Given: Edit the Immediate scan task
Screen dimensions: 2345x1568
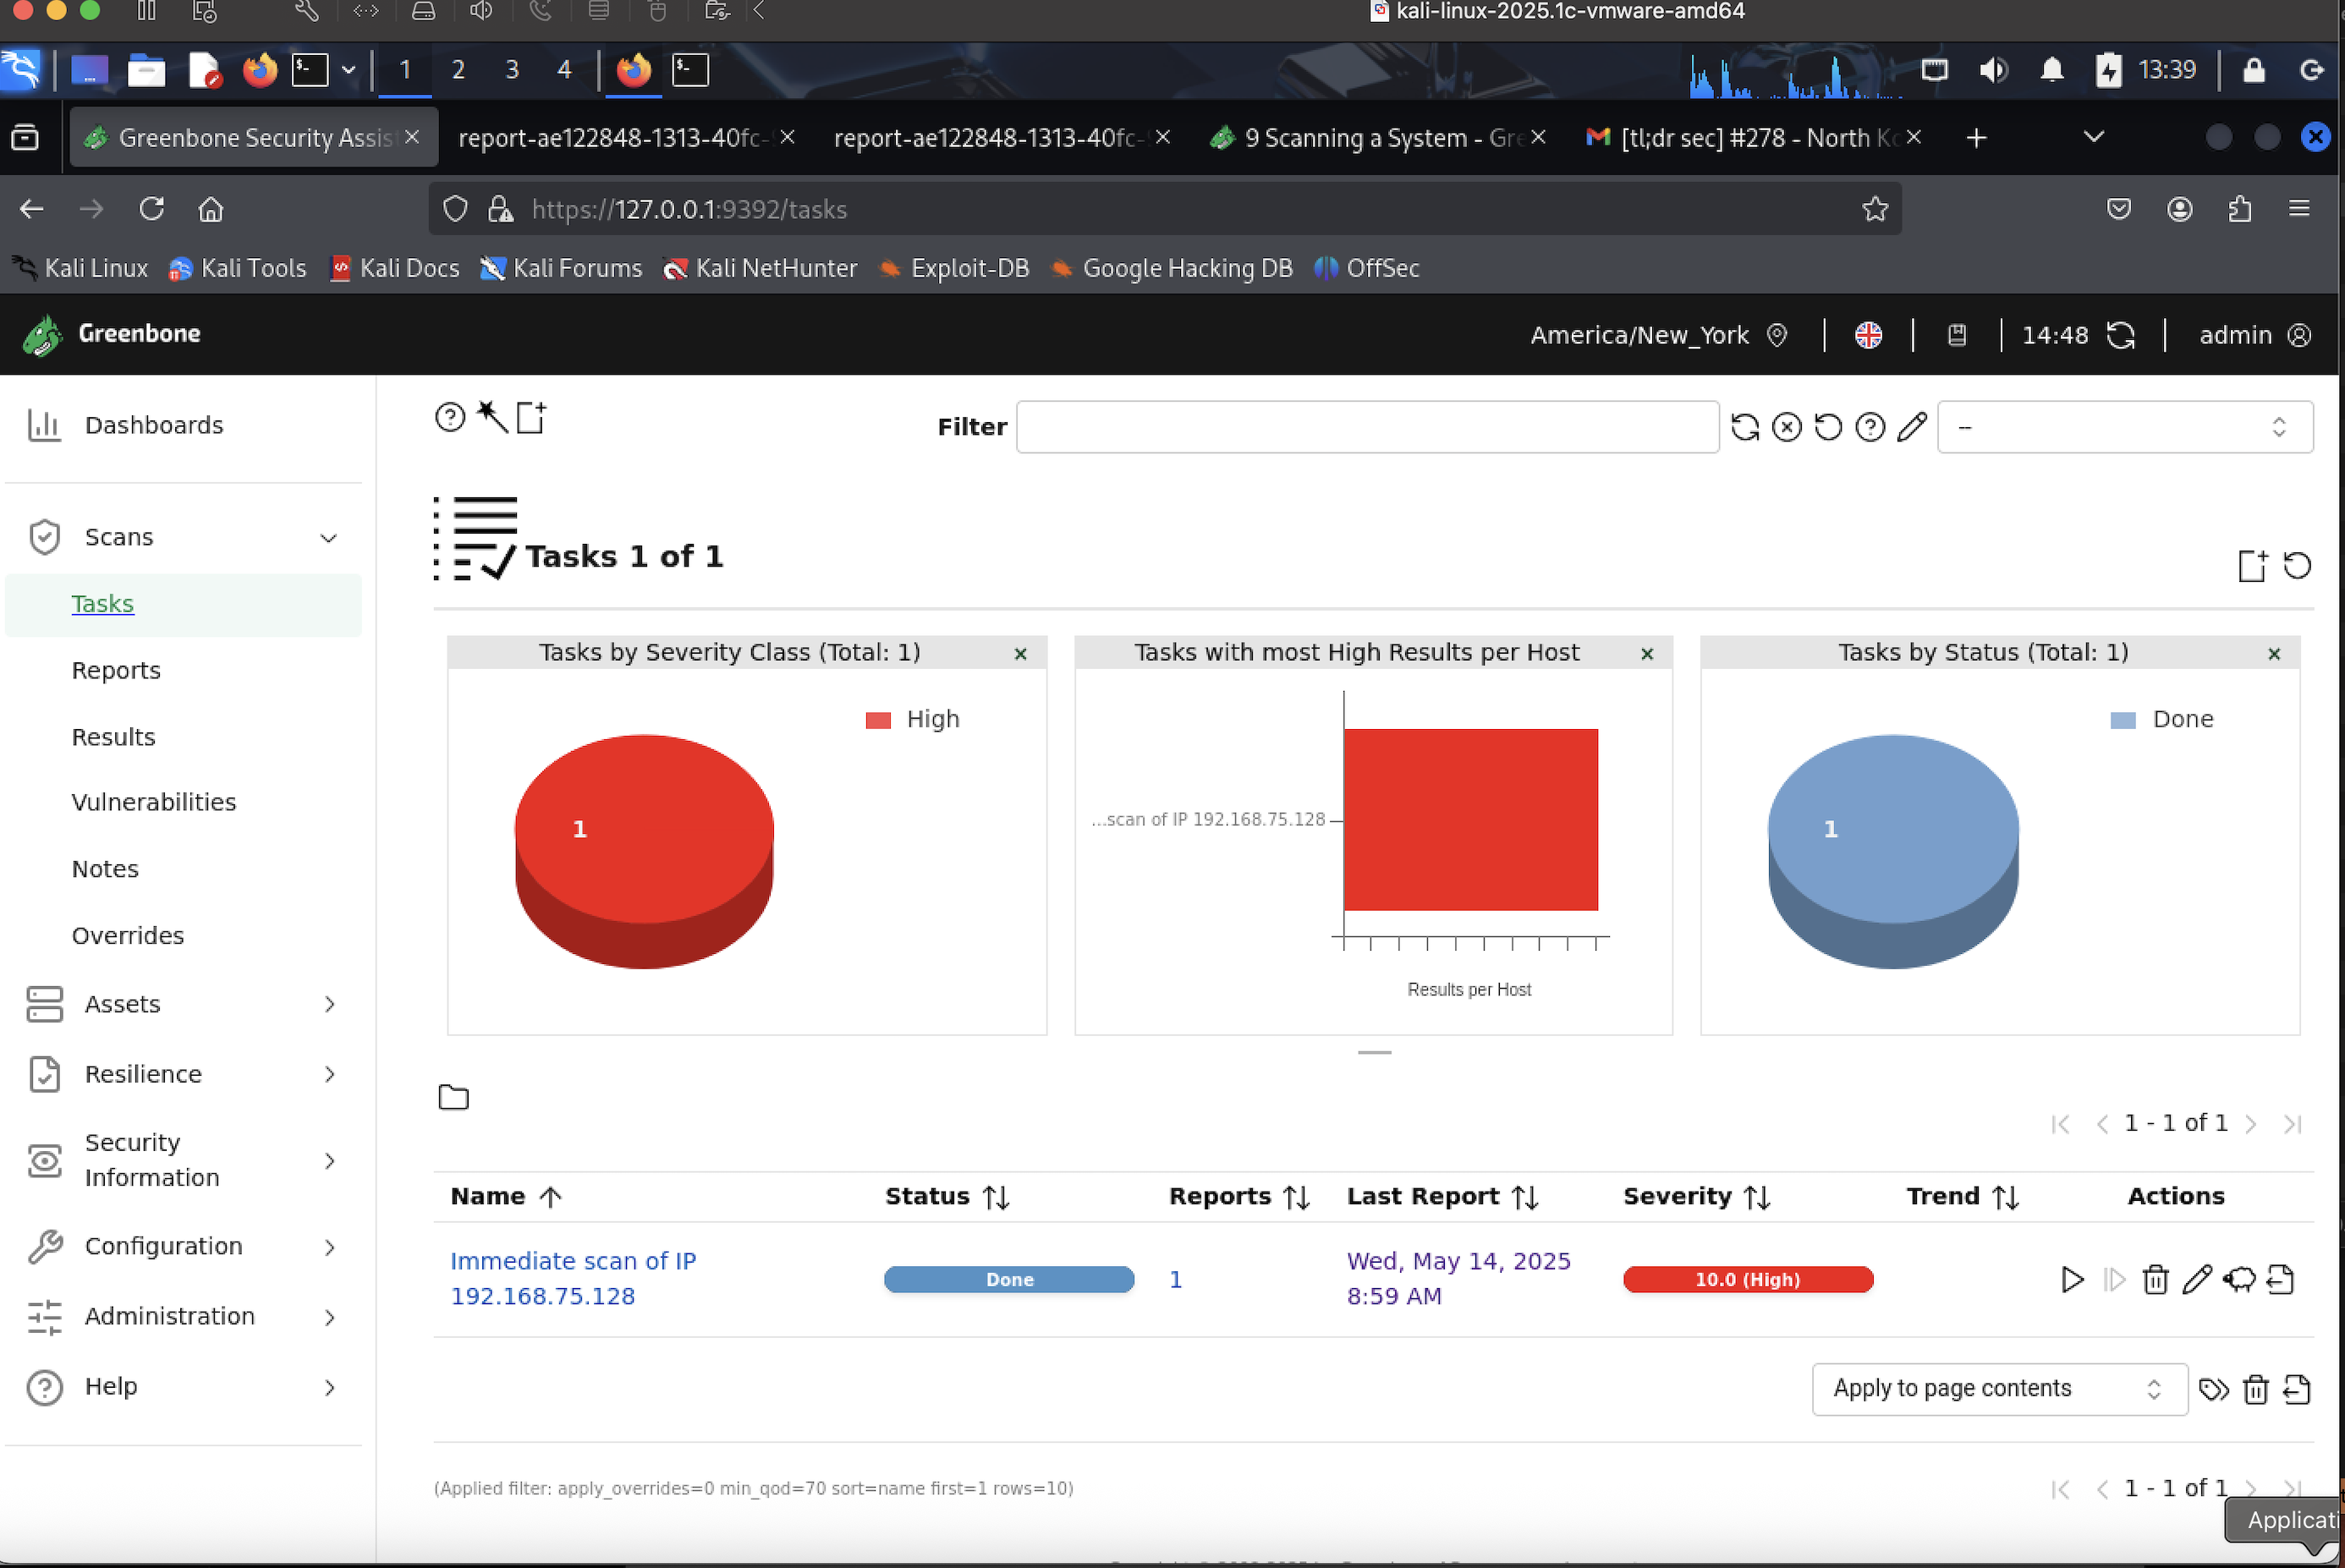Looking at the screenshot, I should [x=2197, y=1279].
